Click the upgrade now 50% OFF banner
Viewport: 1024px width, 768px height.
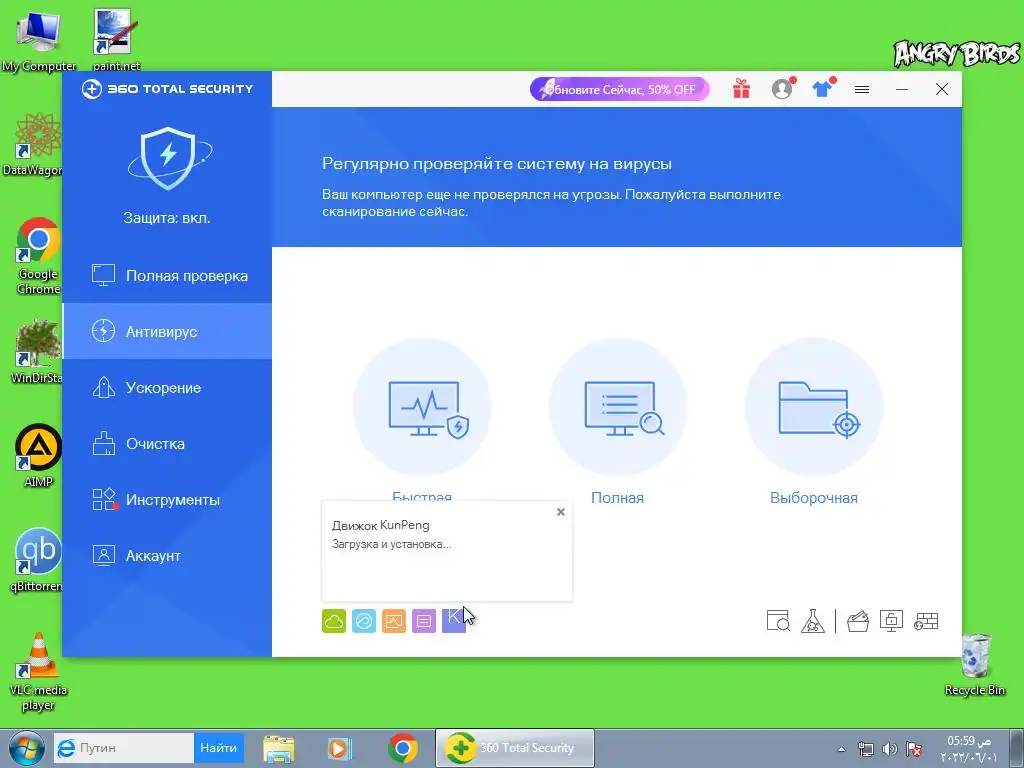[x=619, y=89]
